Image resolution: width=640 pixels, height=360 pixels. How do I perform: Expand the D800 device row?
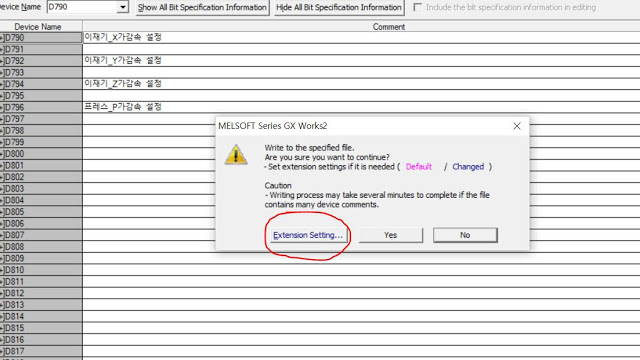tap(2, 154)
